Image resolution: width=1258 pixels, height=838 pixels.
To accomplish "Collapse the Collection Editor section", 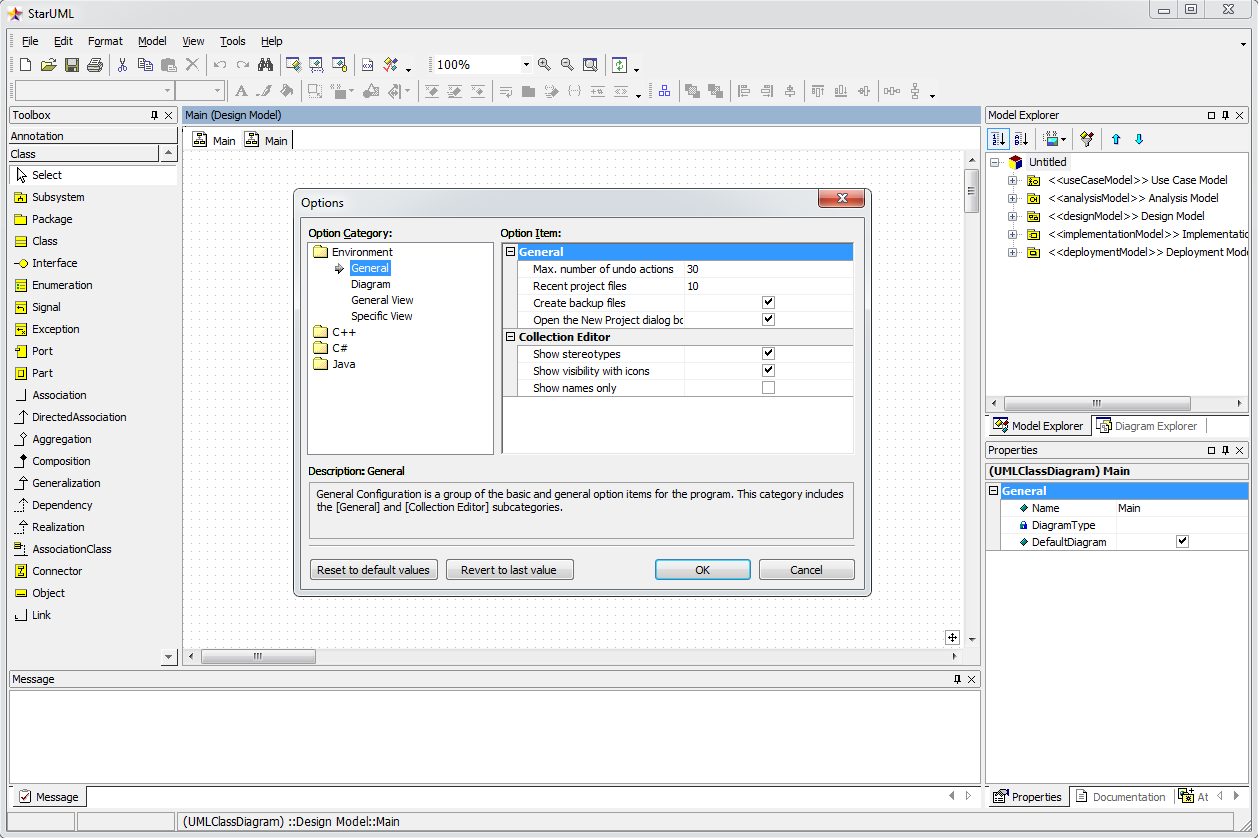I will coord(510,337).
